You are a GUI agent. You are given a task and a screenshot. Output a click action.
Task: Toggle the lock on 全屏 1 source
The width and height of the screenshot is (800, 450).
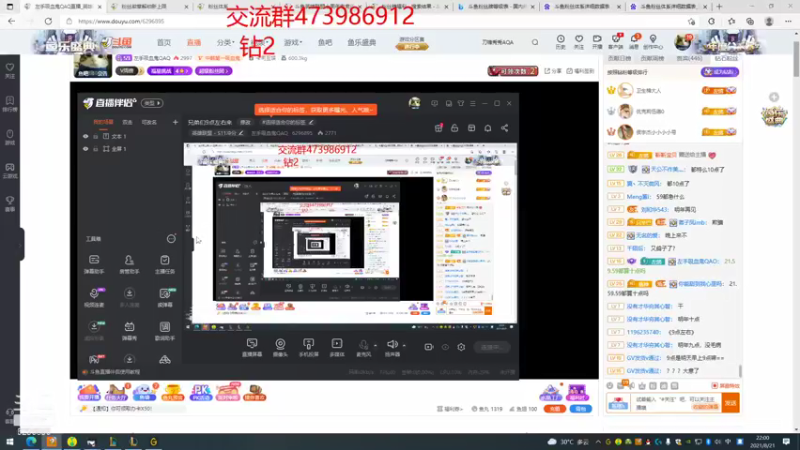[x=95, y=148]
